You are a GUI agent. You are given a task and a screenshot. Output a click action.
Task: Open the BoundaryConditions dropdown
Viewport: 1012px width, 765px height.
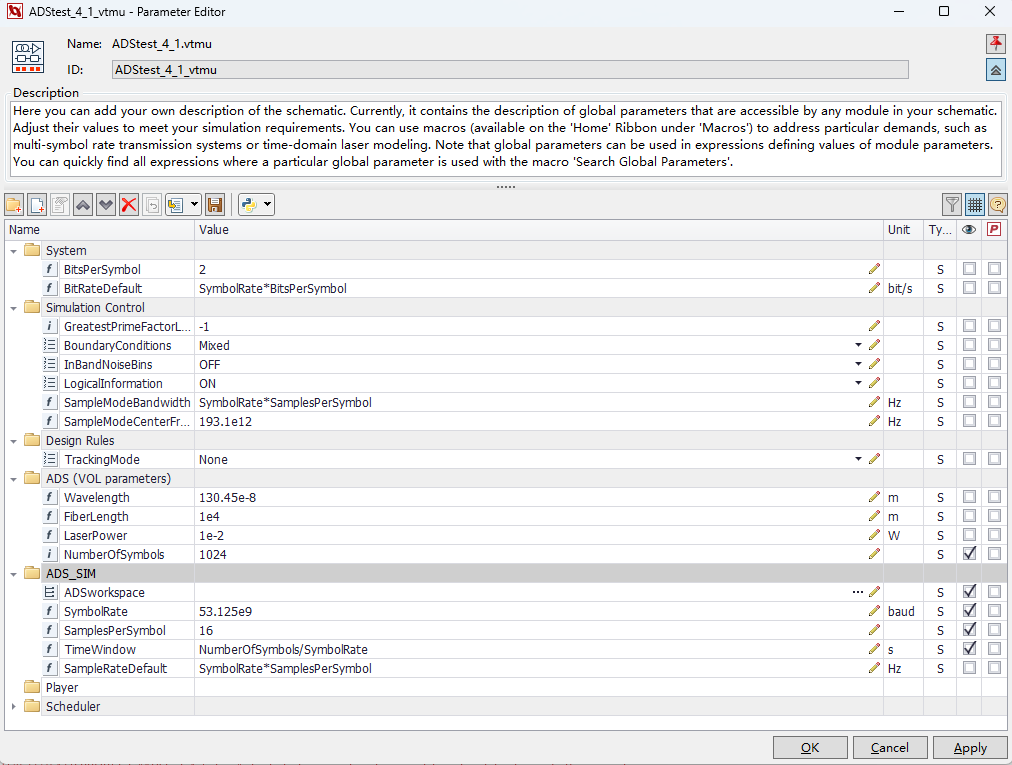(858, 345)
